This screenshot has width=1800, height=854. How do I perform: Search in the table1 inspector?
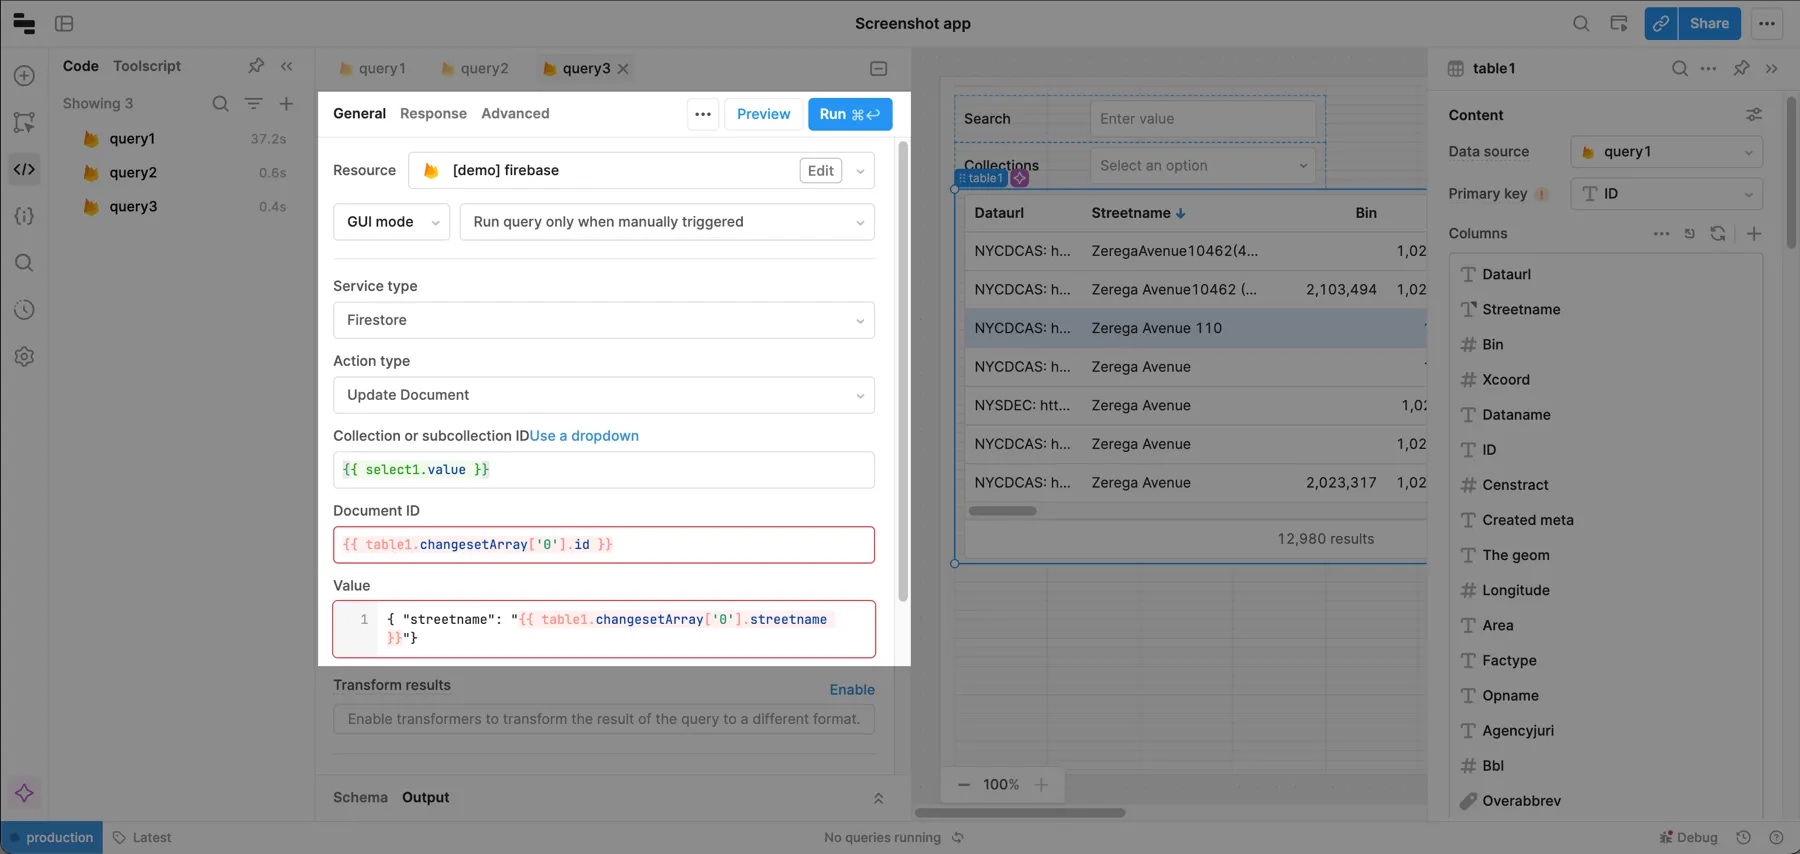point(1679,68)
